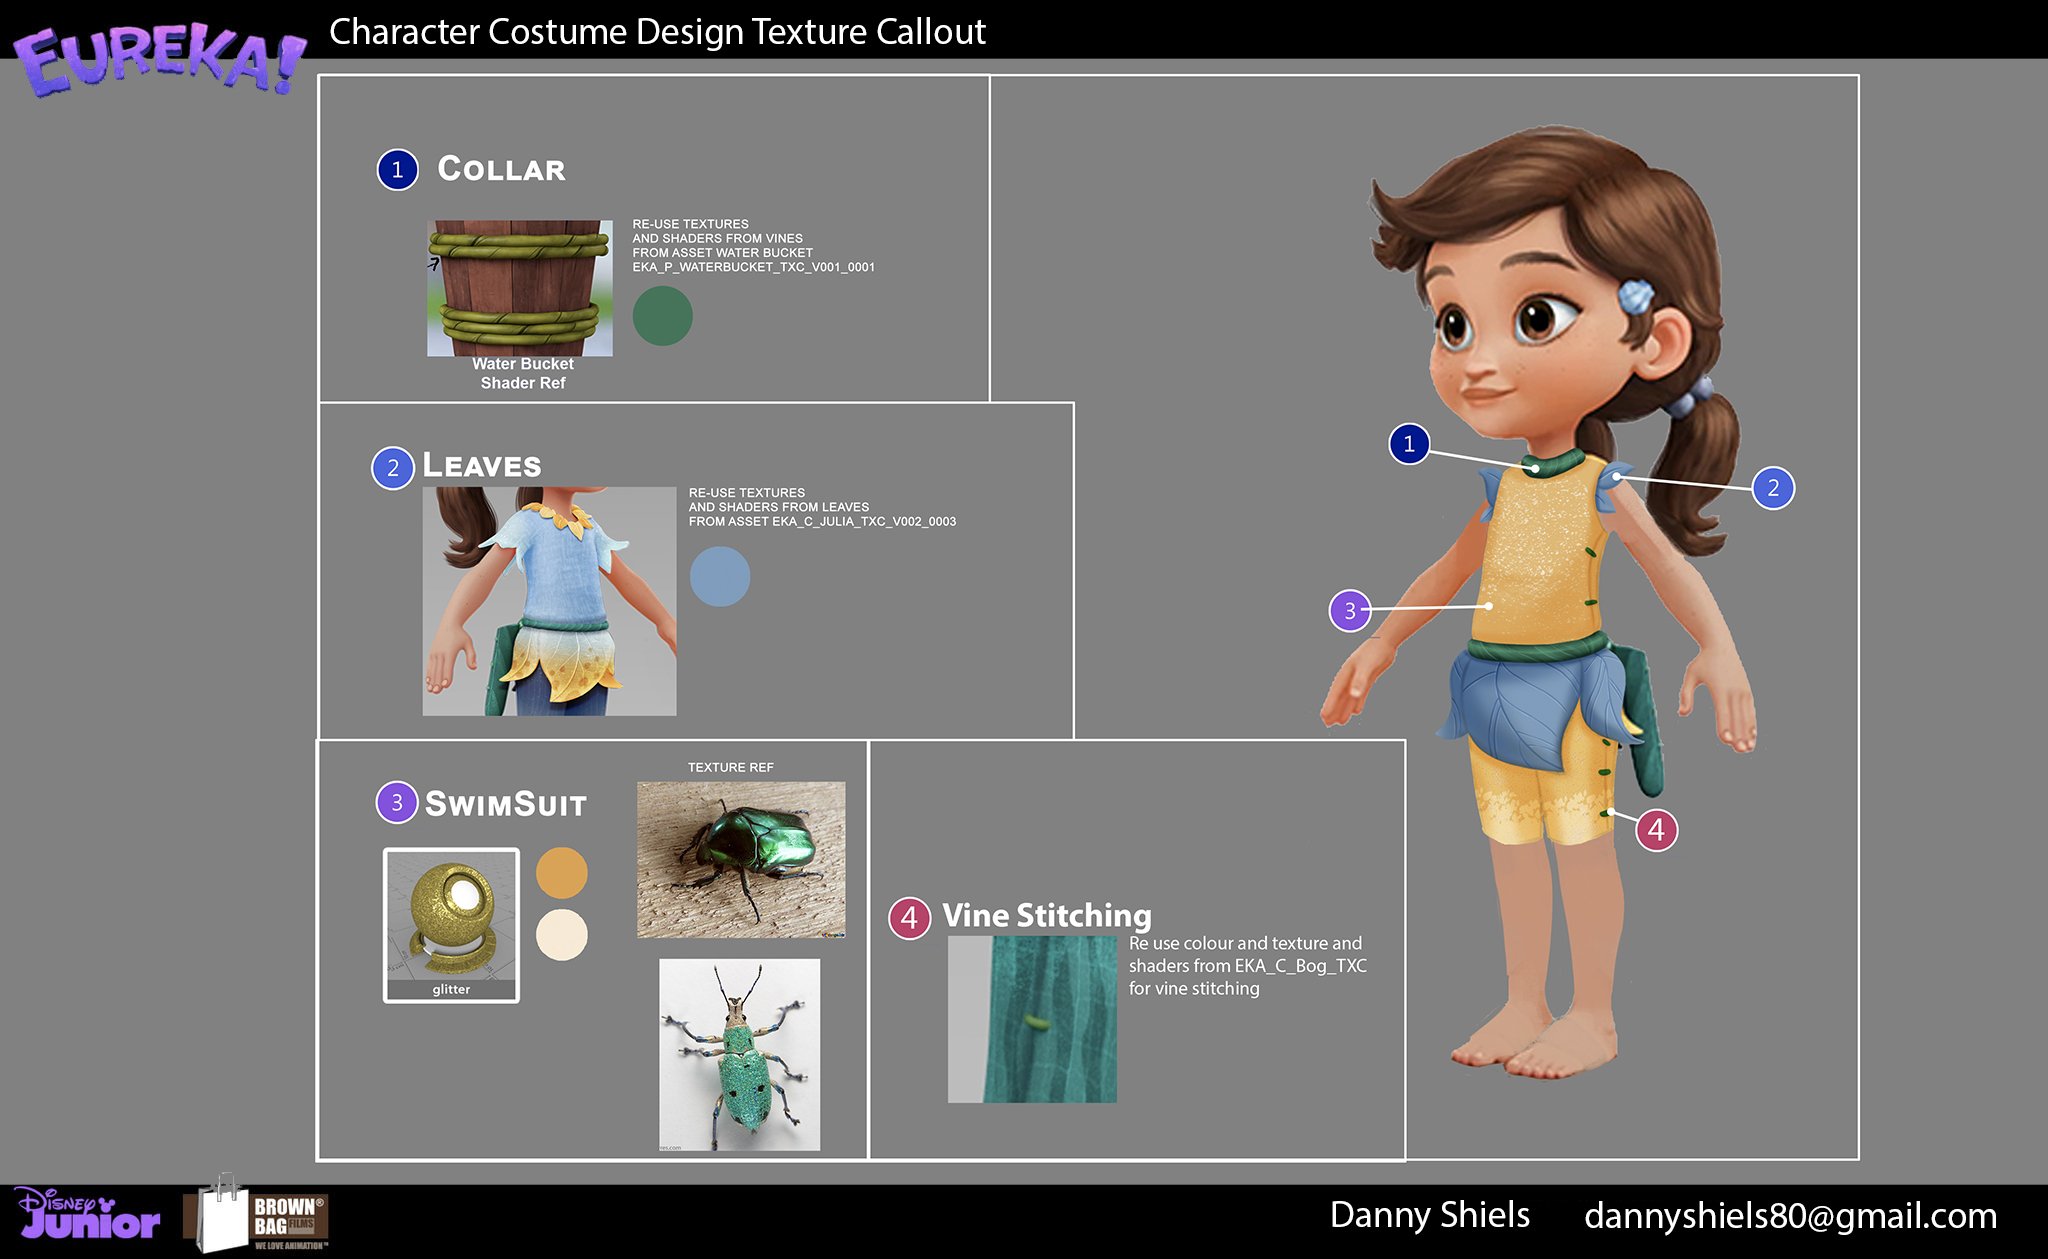The width and height of the screenshot is (2048, 1259).
Task: Click the Water Bucket shader reference image
Action: click(519, 288)
